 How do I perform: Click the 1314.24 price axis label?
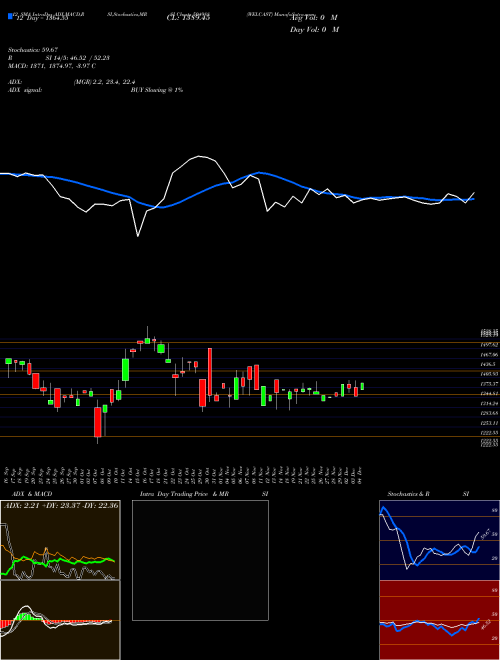pyautogui.click(x=489, y=403)
